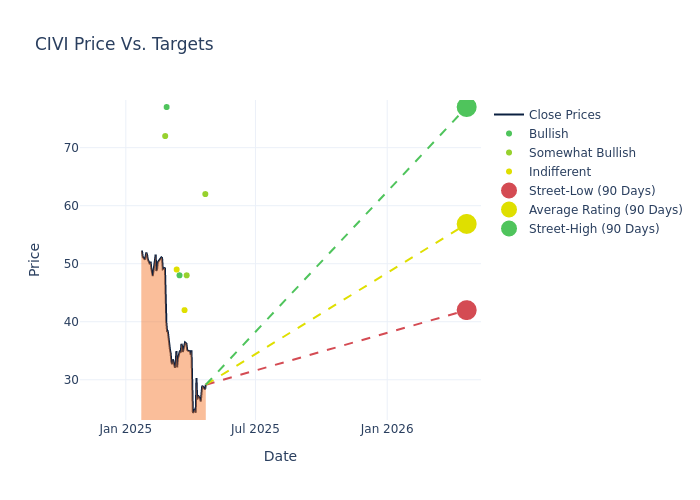Click the Jul 2025 axis tick label
Screen dimensions: 700x500
point(255,429)
